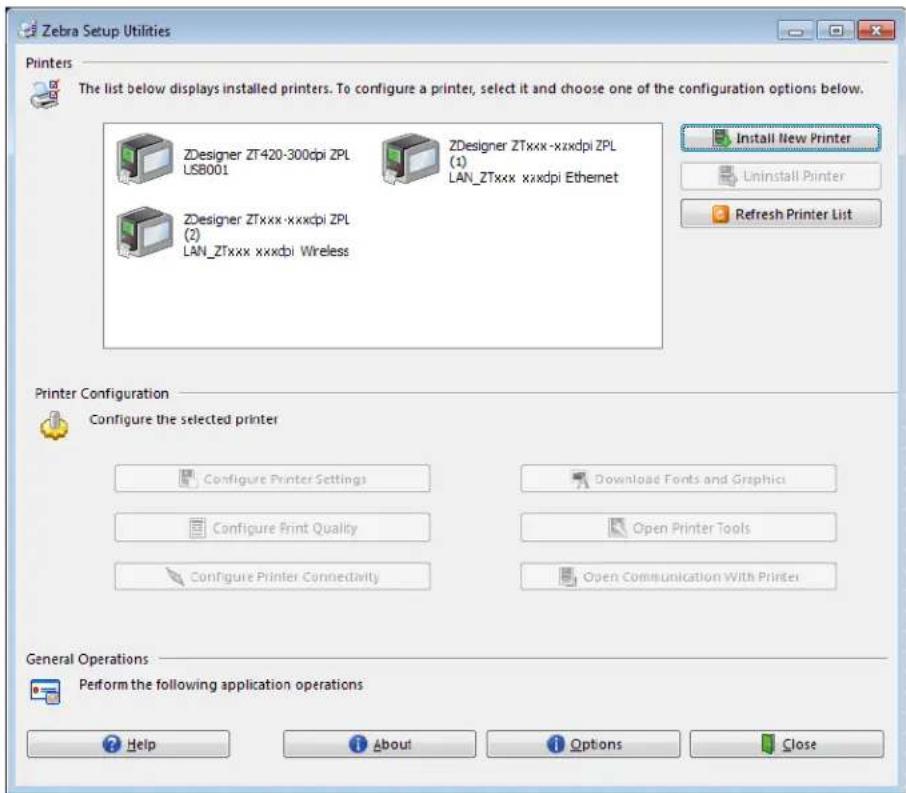
Task: Click the General Operations card icon
Action: pos(45,691)
